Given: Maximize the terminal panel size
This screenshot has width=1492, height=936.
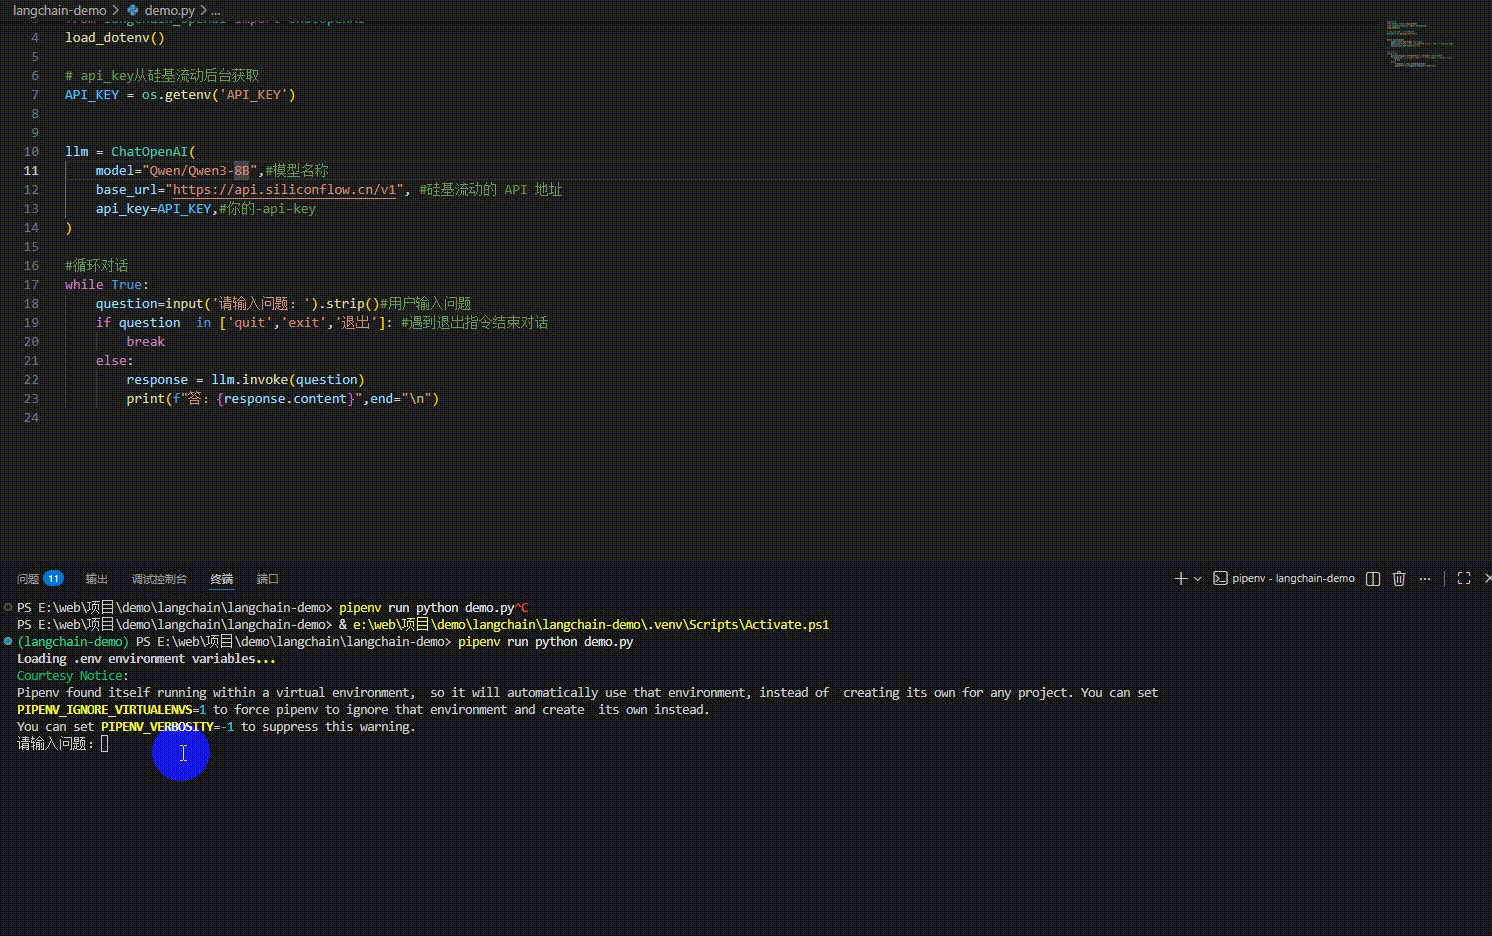Looking at the screenshot, I should tap(1464, 579).
